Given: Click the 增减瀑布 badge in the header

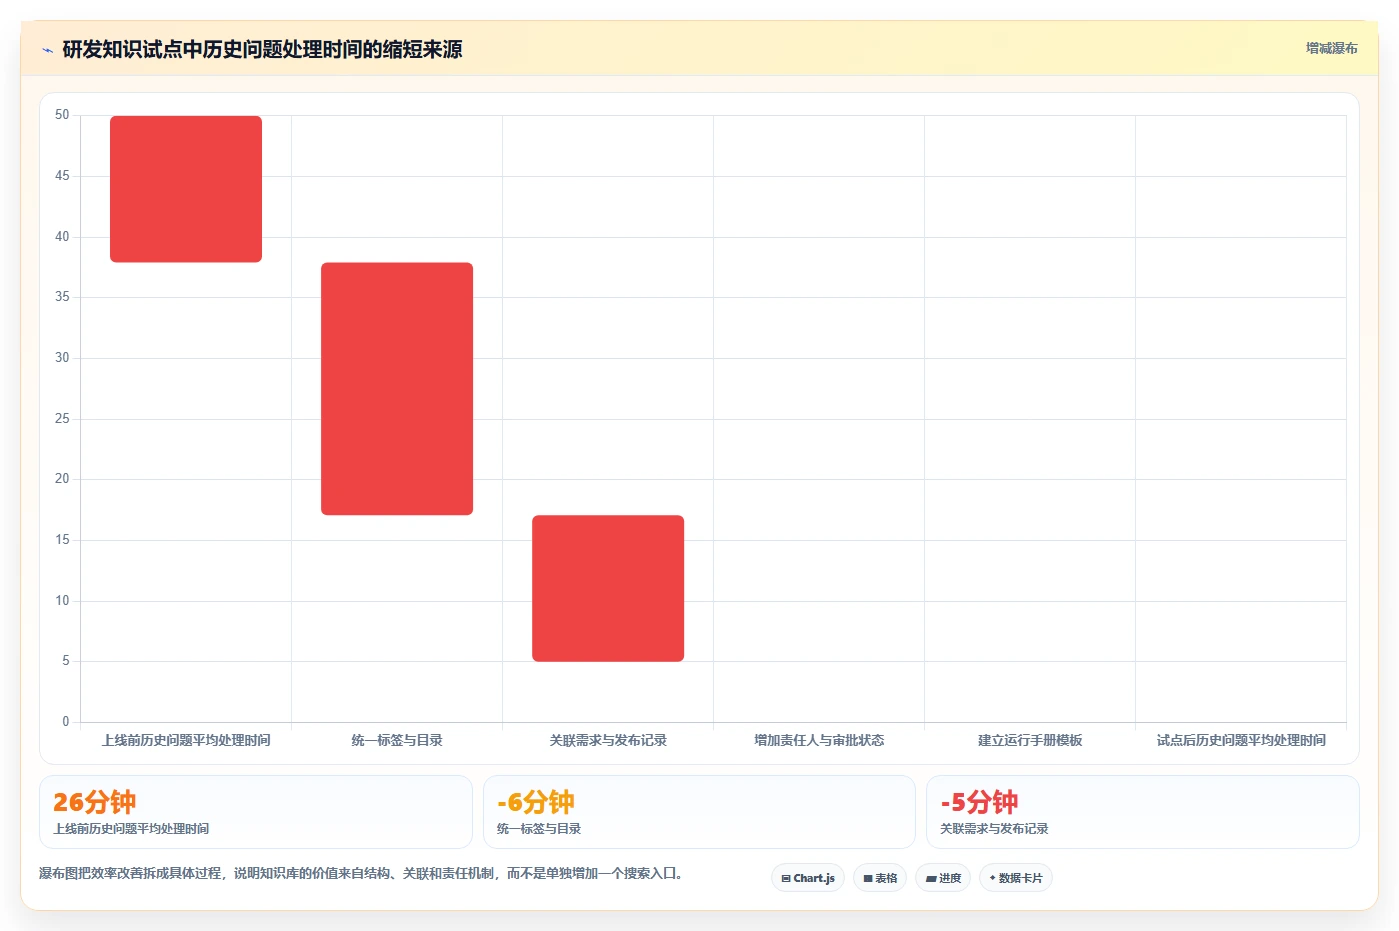Looking at the screenshot, I should [1331, 48].
